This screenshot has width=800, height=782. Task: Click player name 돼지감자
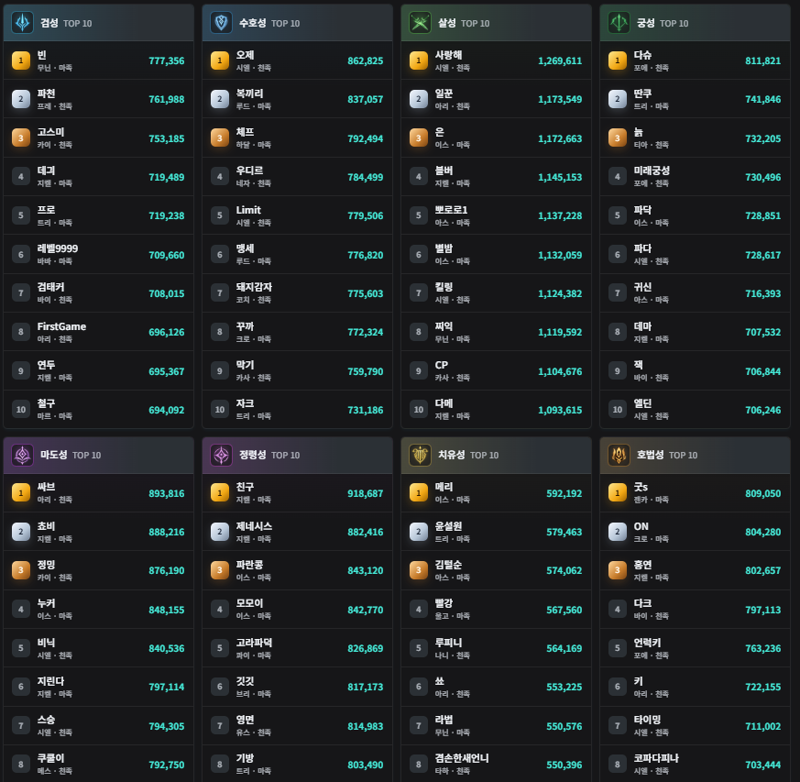(254, 287)
